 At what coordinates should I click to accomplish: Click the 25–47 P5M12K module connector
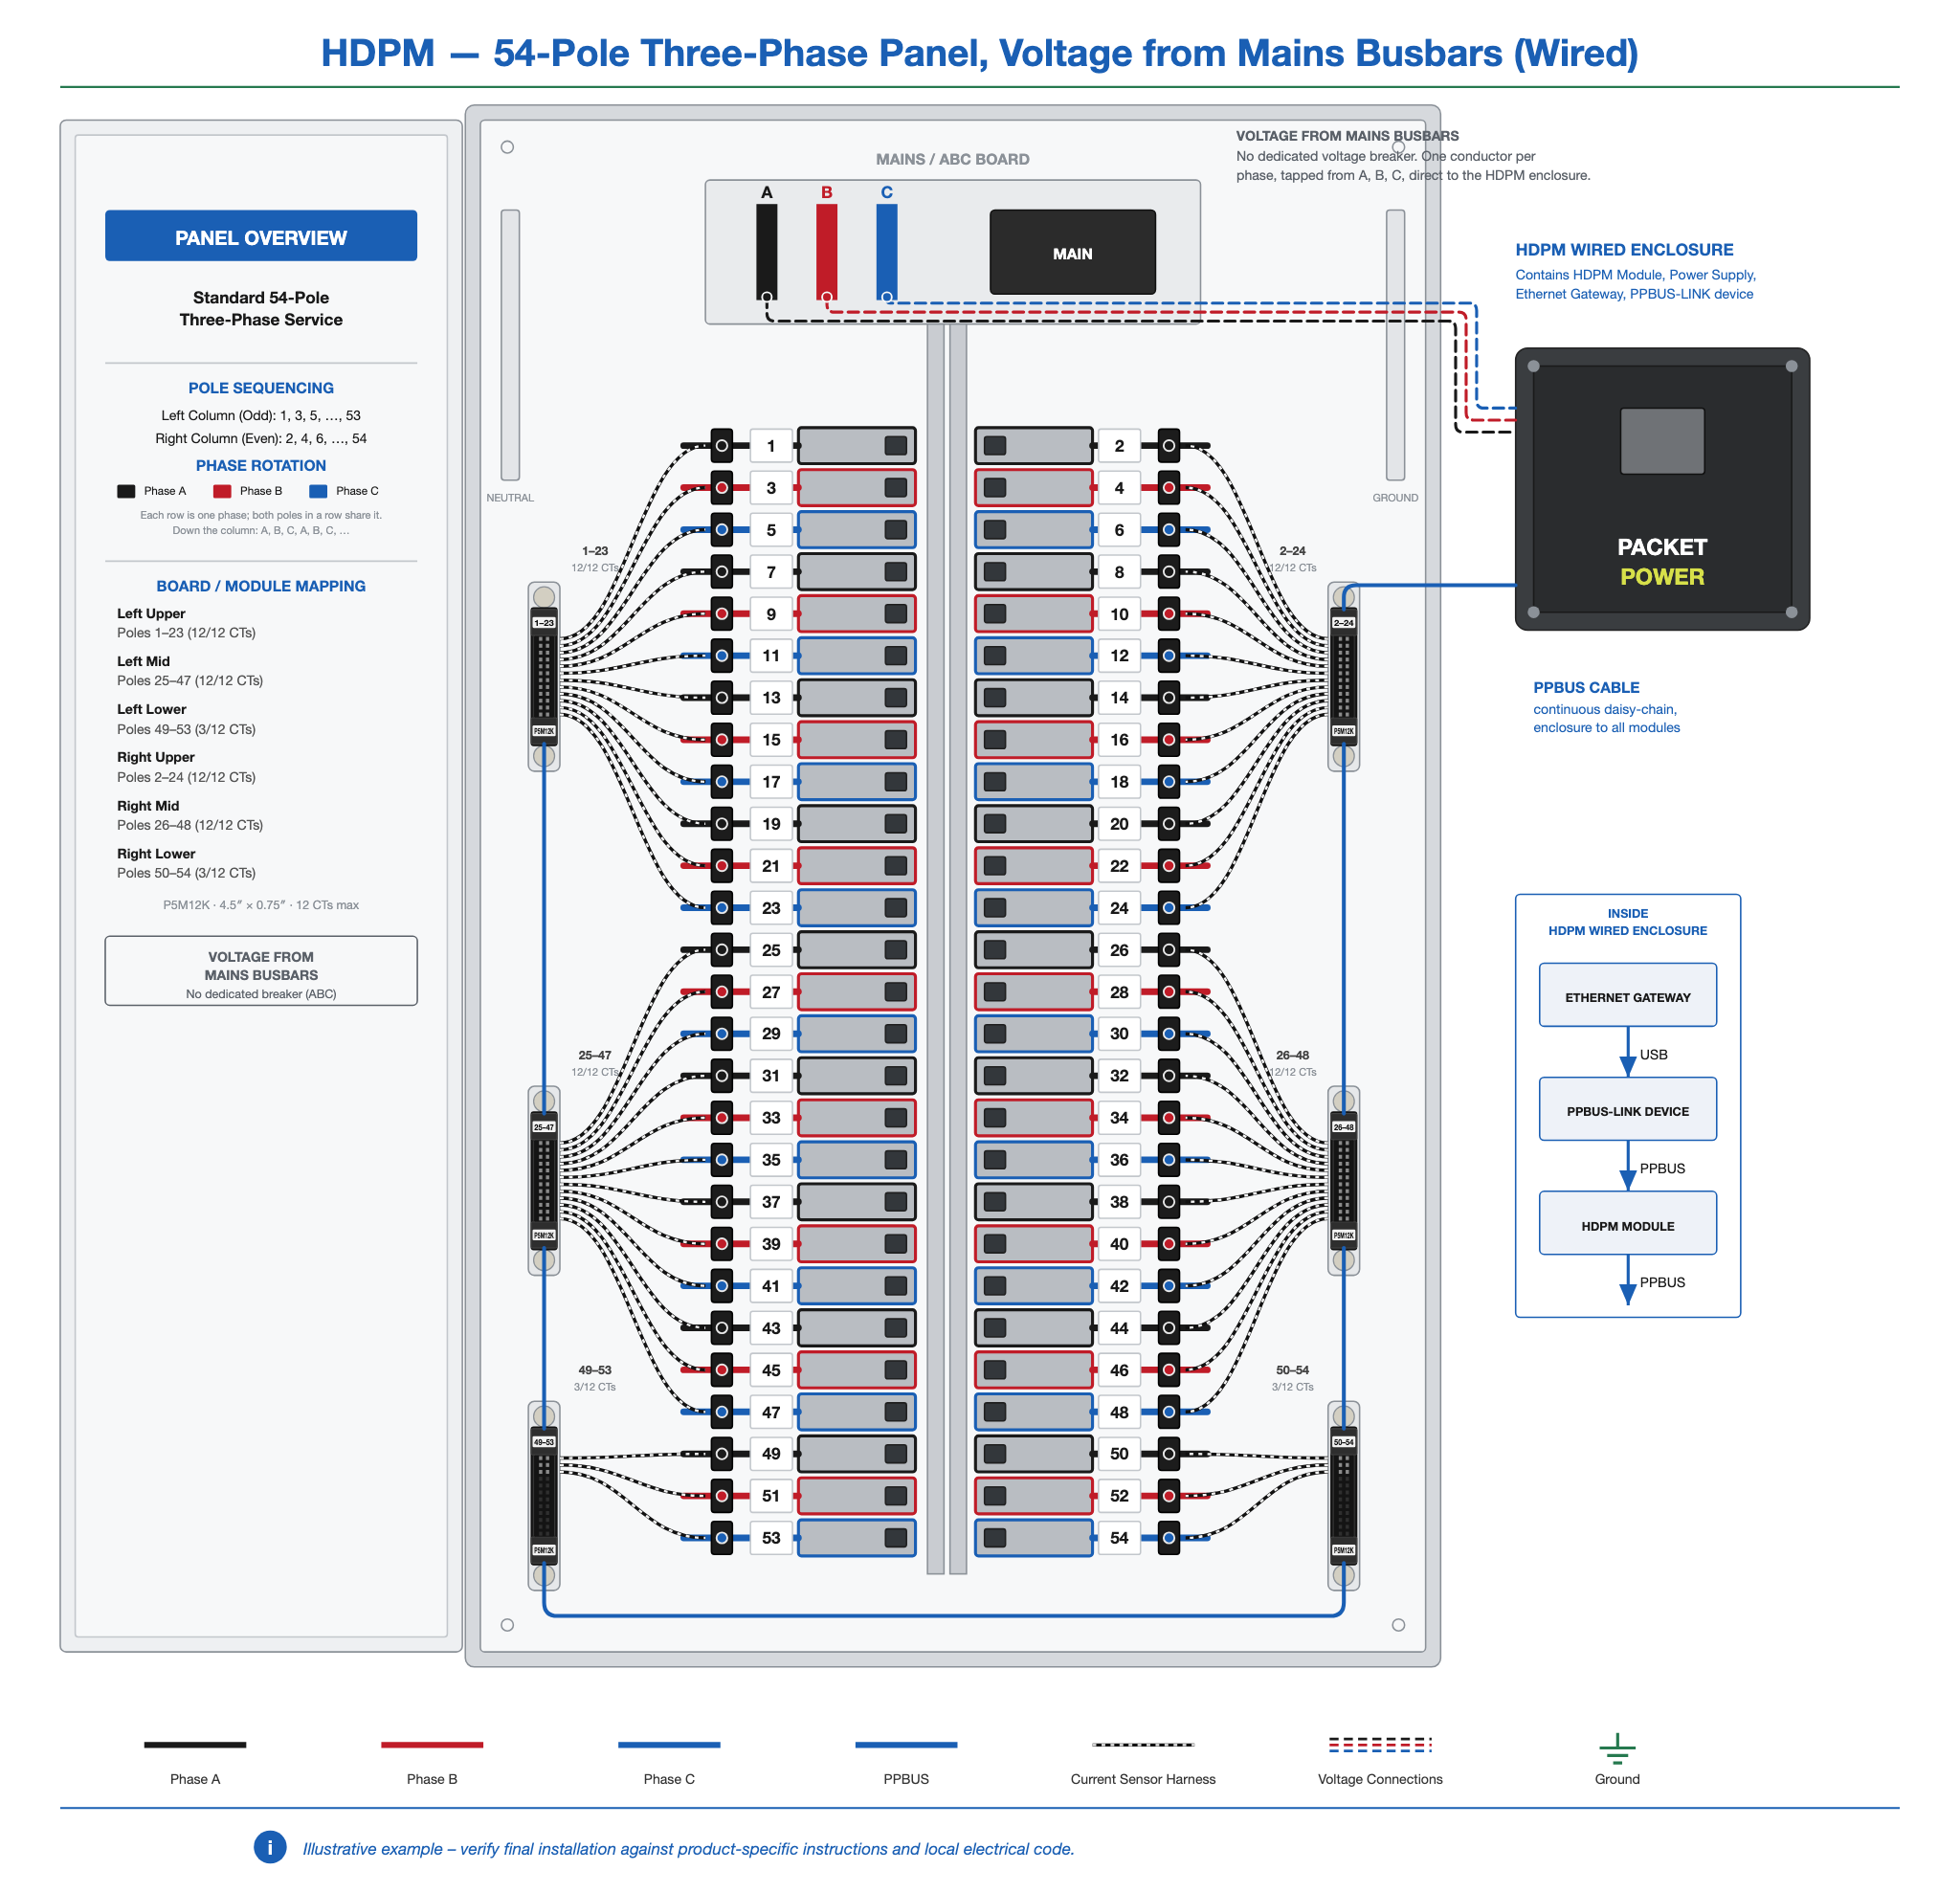544,1181
